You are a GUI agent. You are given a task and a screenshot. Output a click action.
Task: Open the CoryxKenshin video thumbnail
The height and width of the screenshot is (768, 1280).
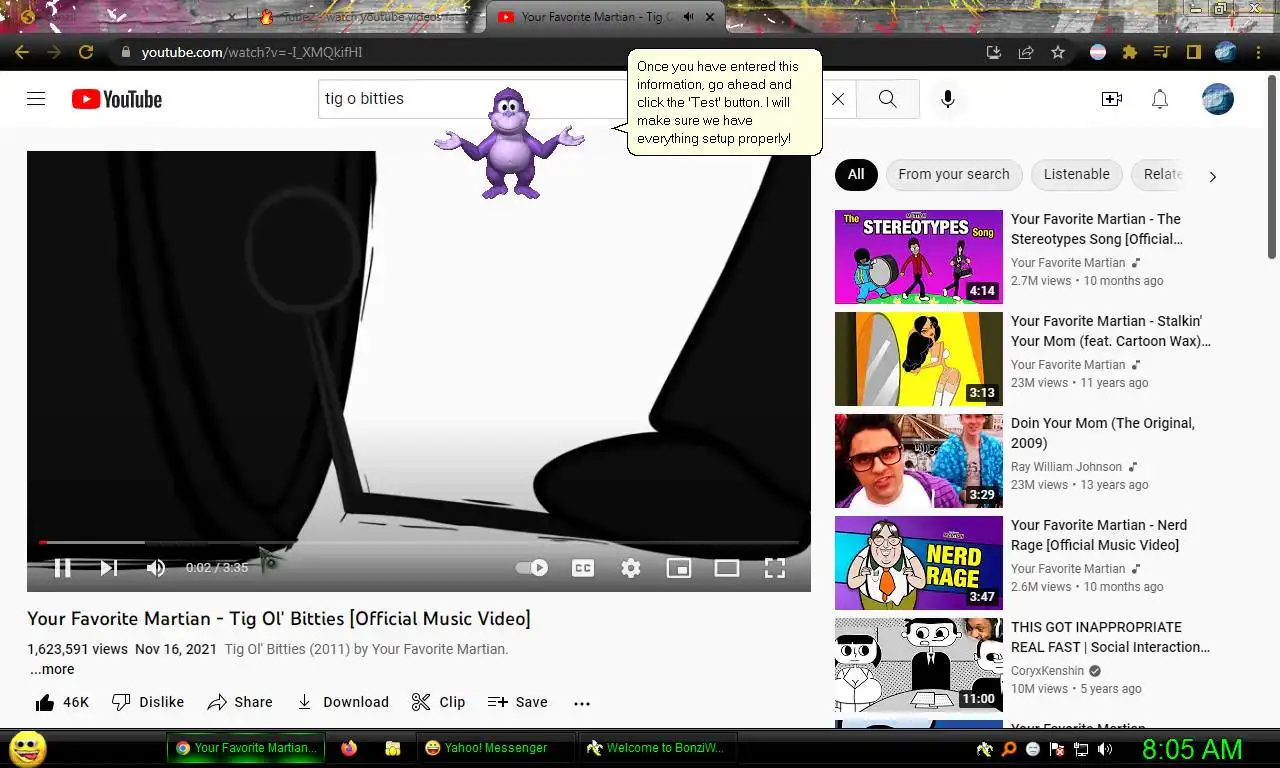[919, 665]
